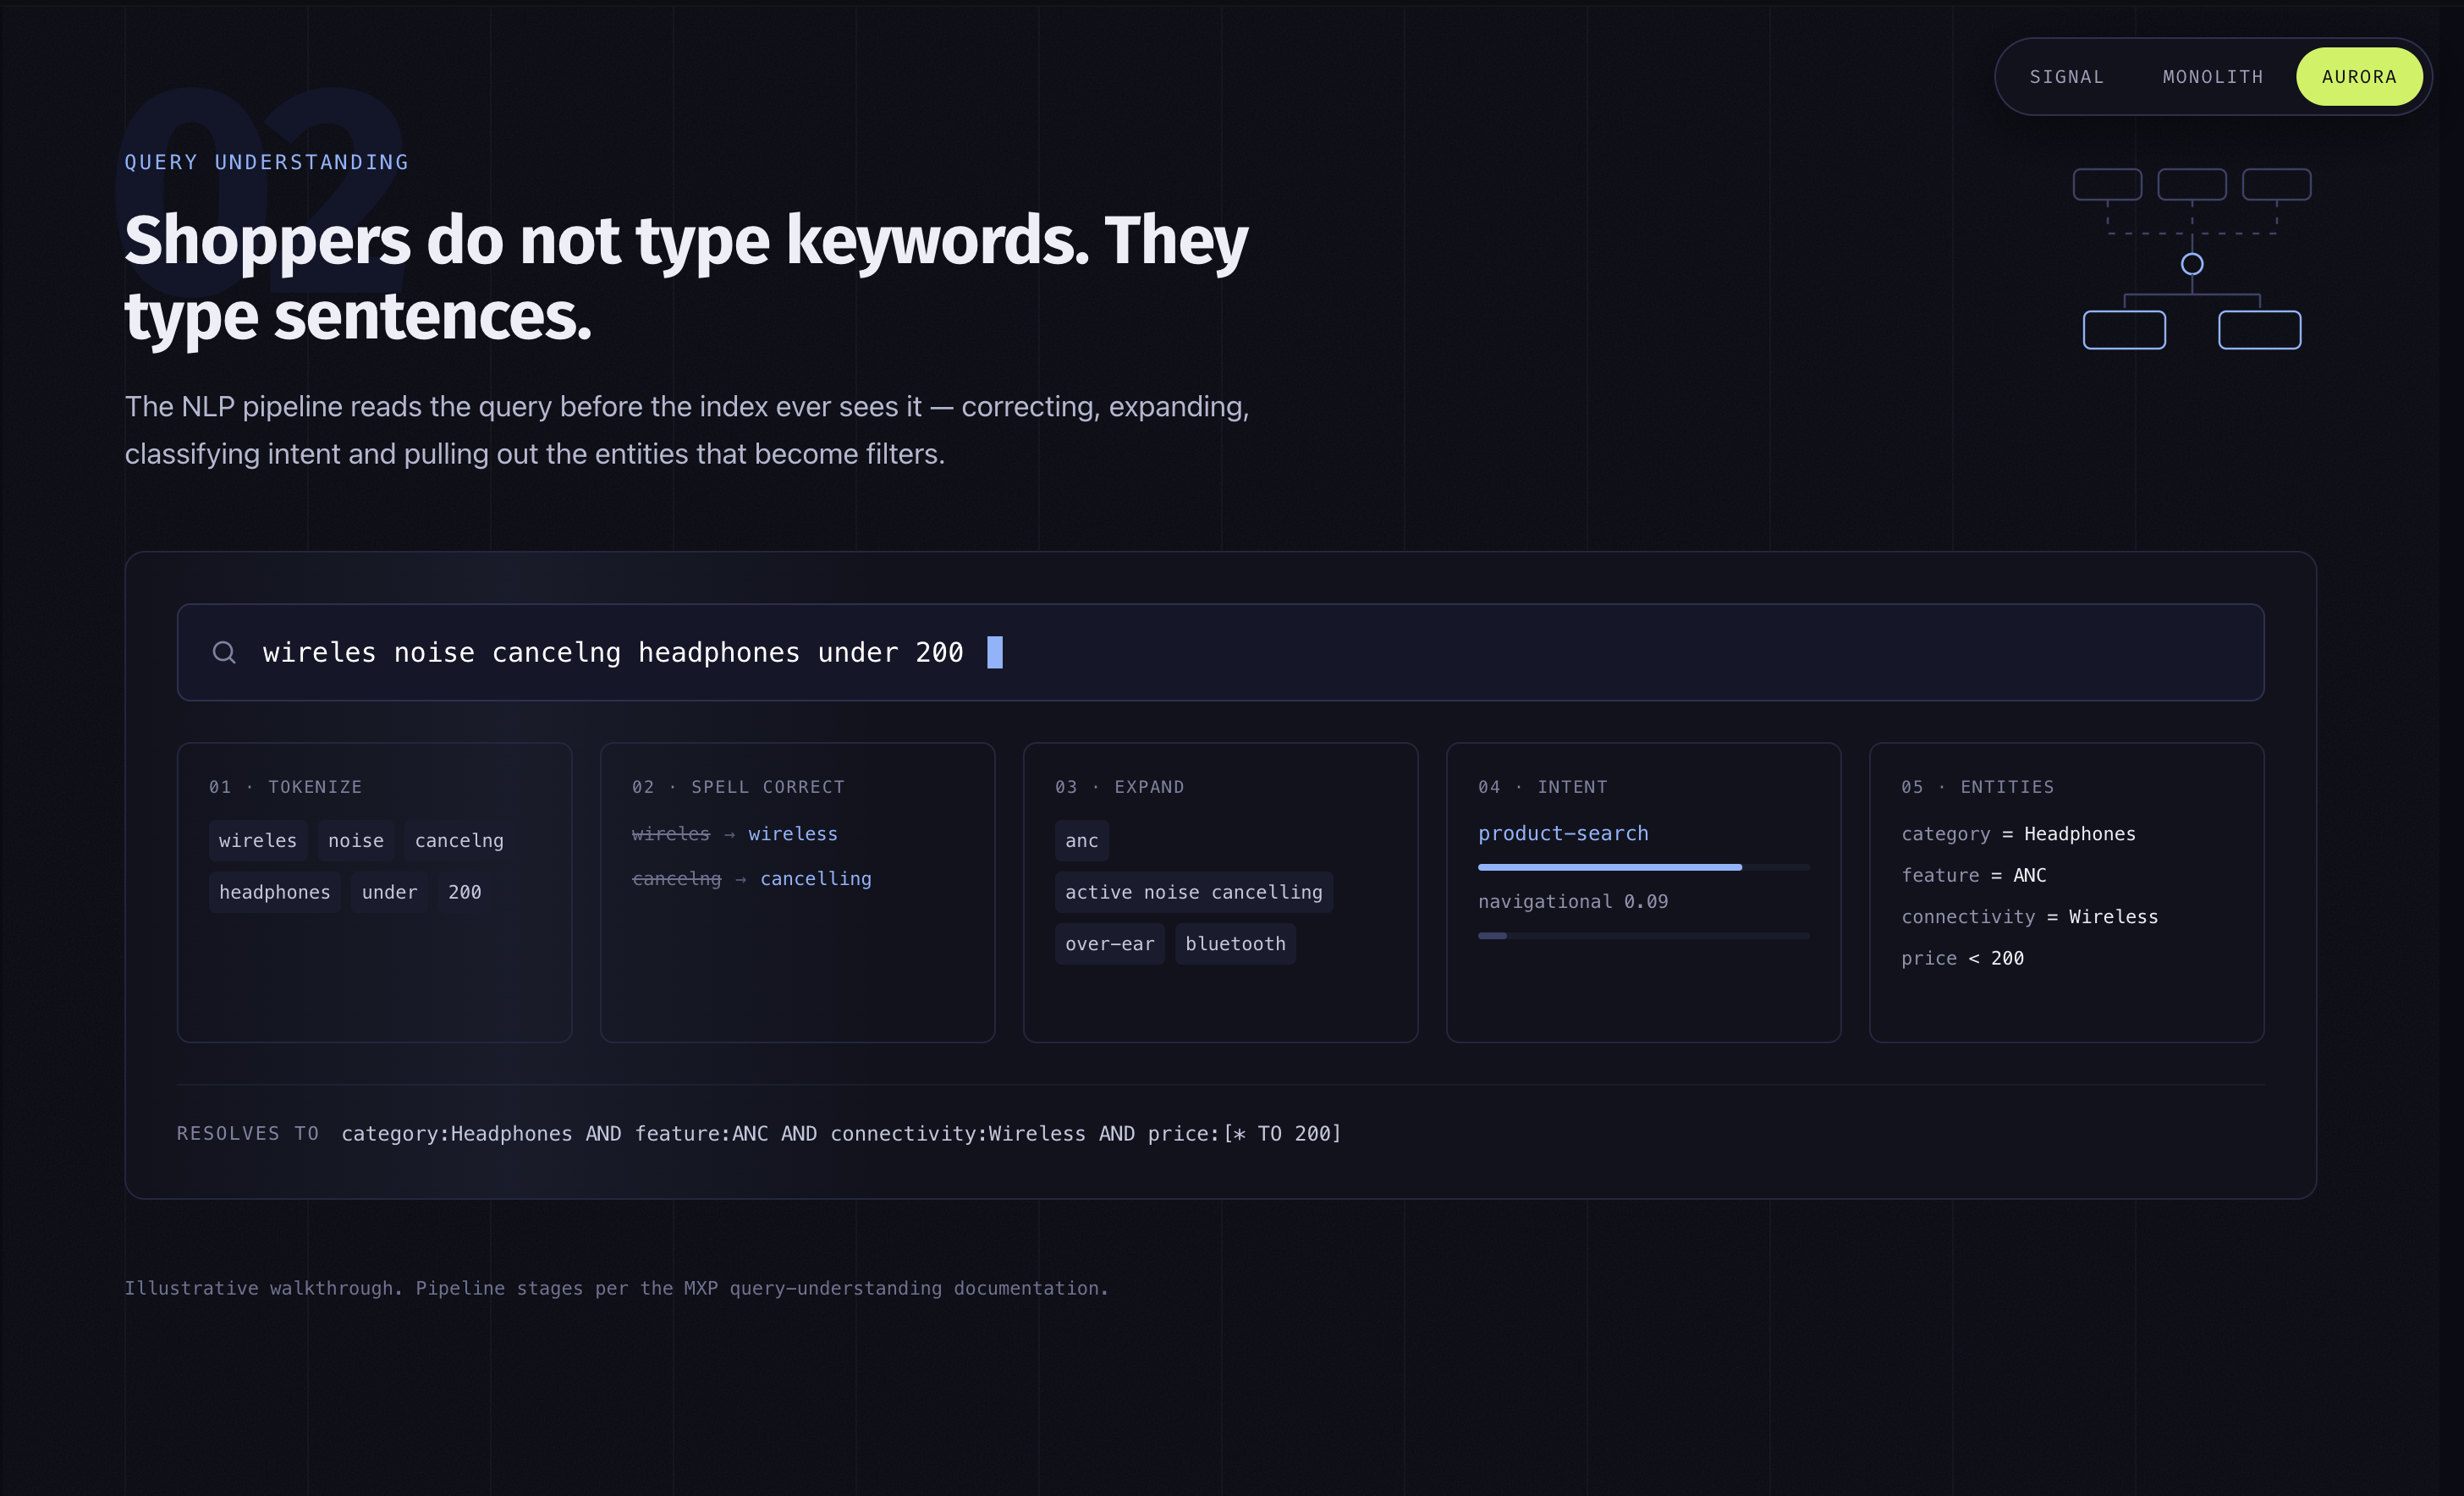
Task: Click the illustrative walkthrough footnote
Action: (616, 1289)
